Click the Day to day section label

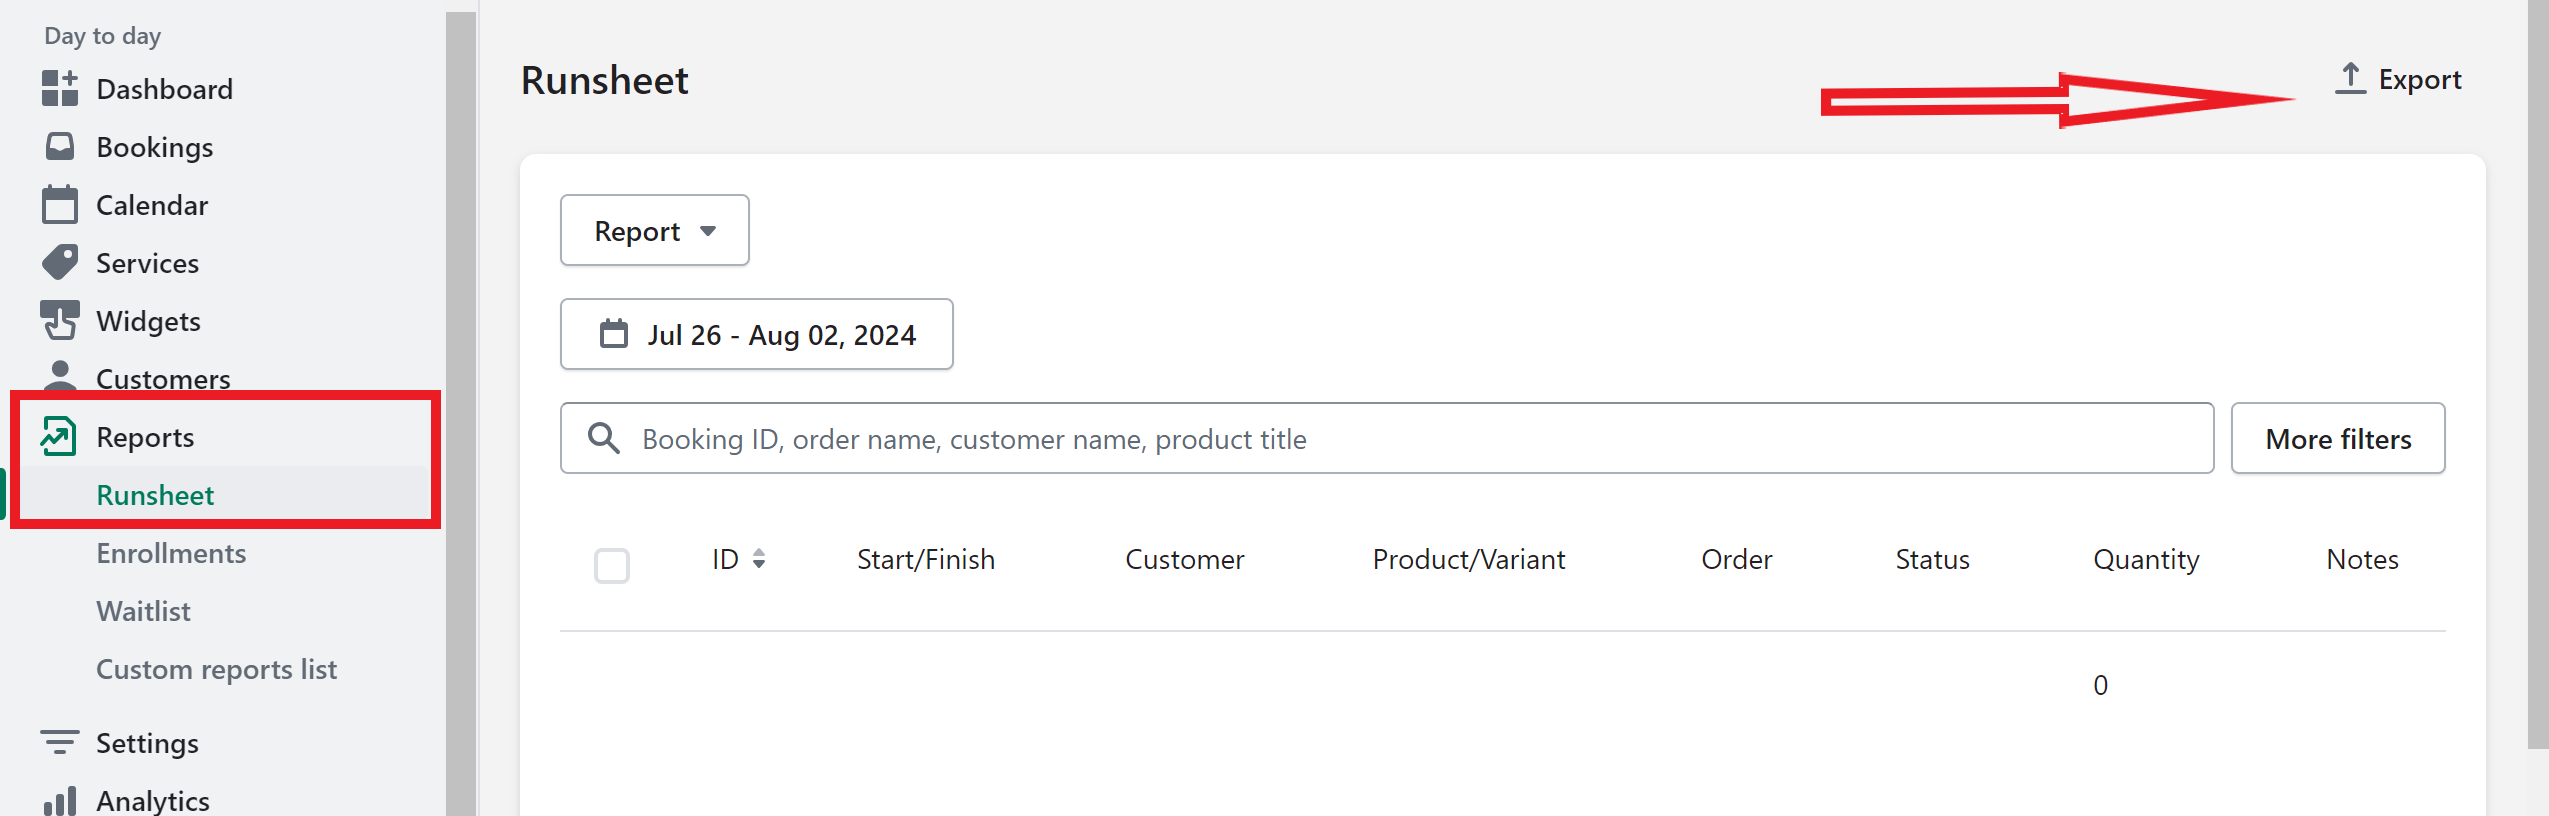point(102,36)
